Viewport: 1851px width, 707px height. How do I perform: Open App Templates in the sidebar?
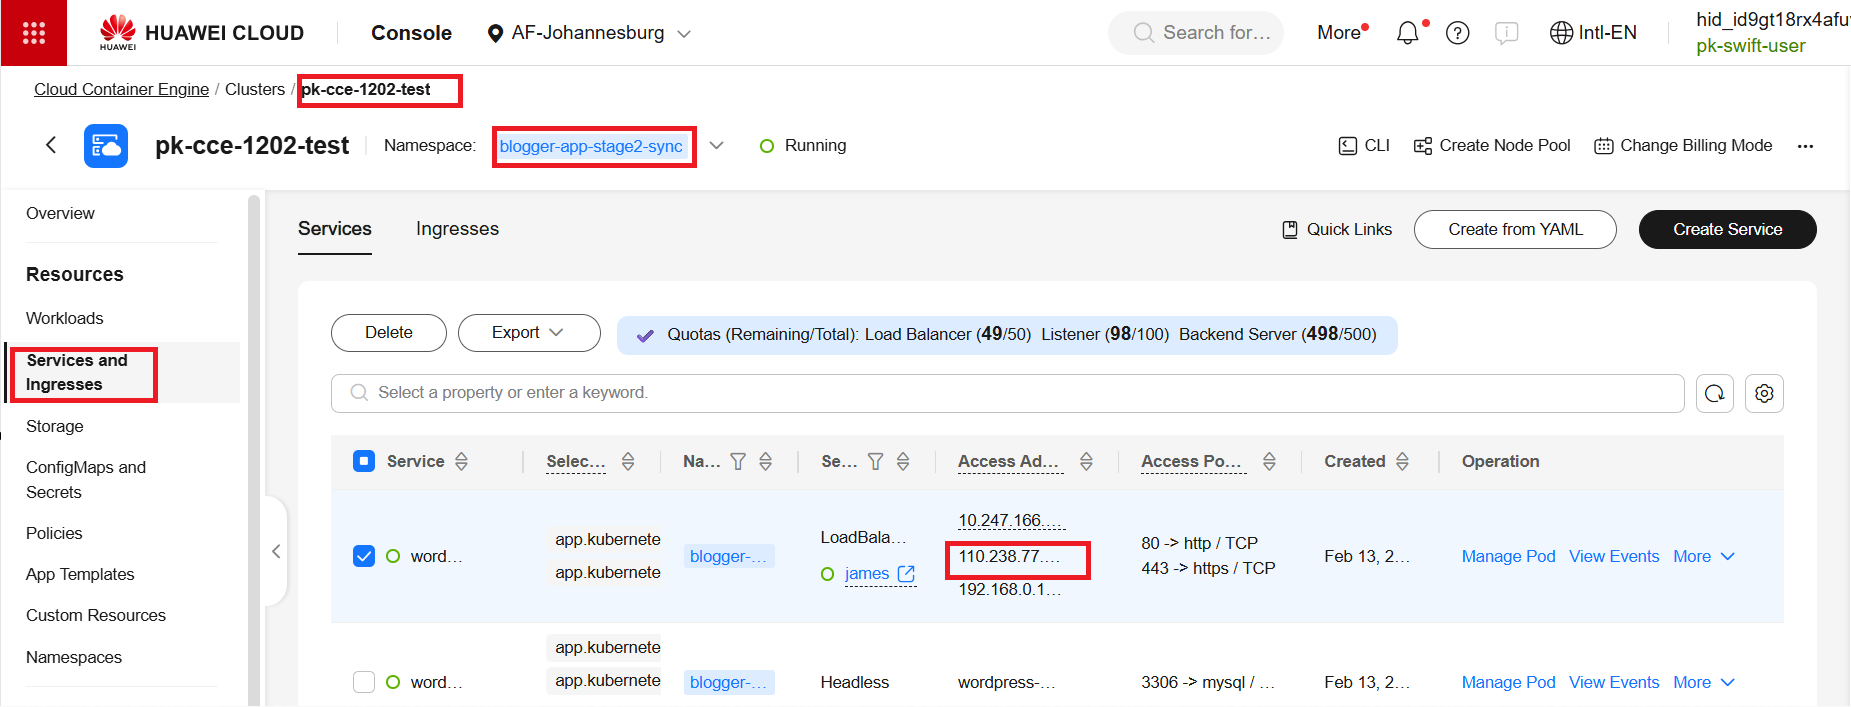(80, 574)
